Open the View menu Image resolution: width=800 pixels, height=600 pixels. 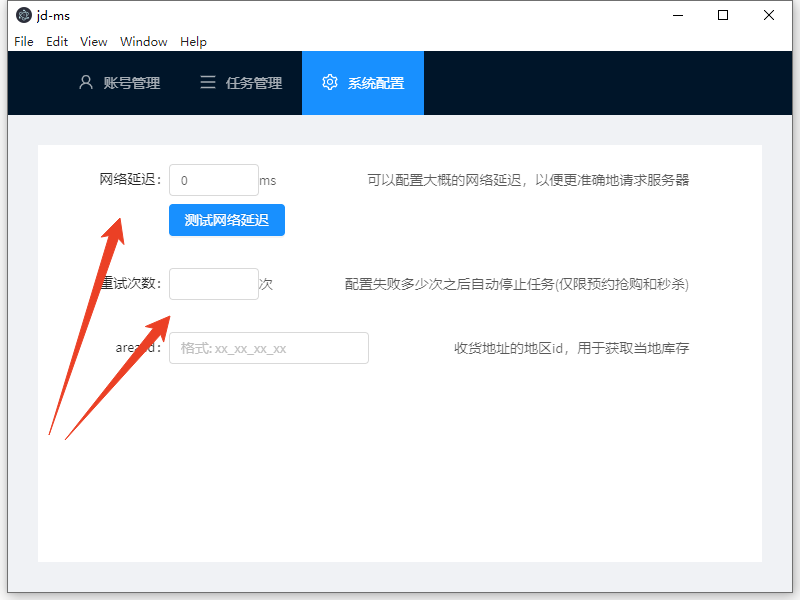(x=94, y=41)
